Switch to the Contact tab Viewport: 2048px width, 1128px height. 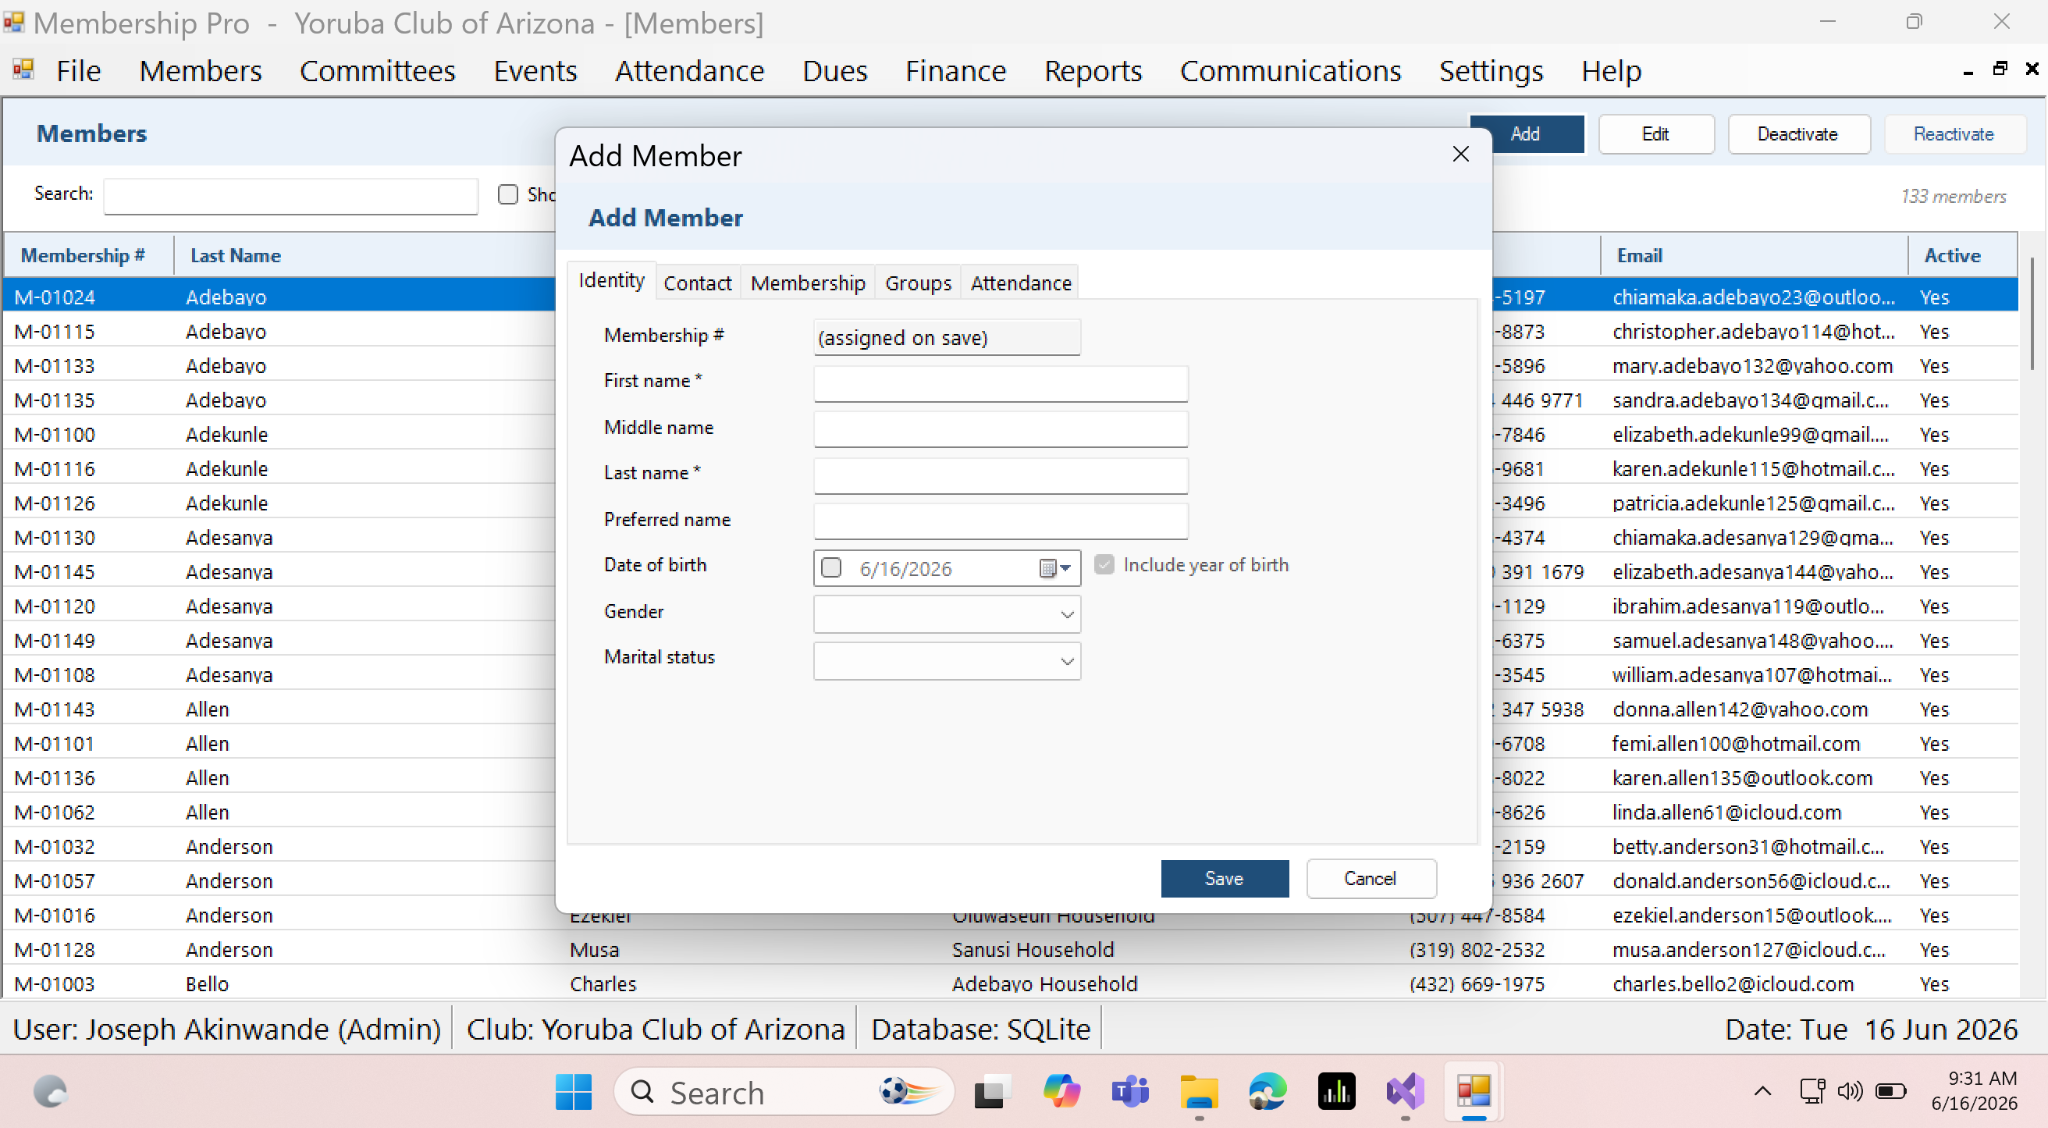pos(698,283)
